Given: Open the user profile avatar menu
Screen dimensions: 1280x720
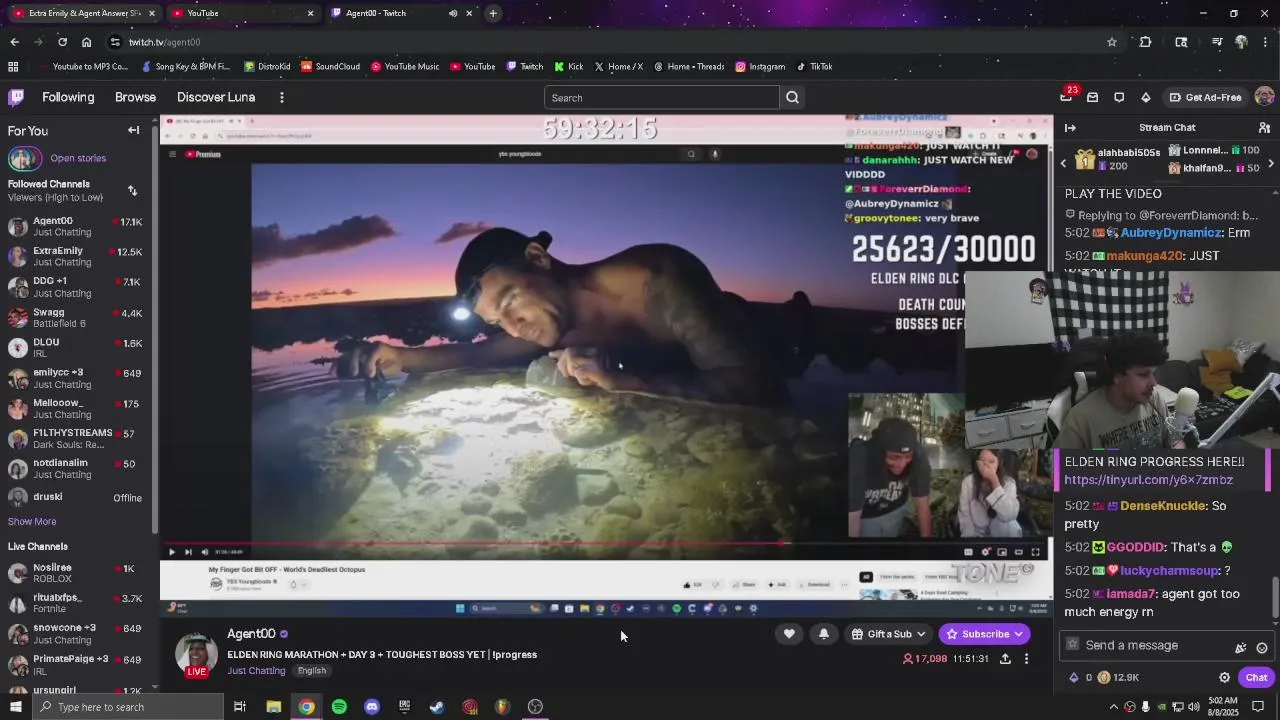Looking at the screenshot, I should tap(1264, 97).
